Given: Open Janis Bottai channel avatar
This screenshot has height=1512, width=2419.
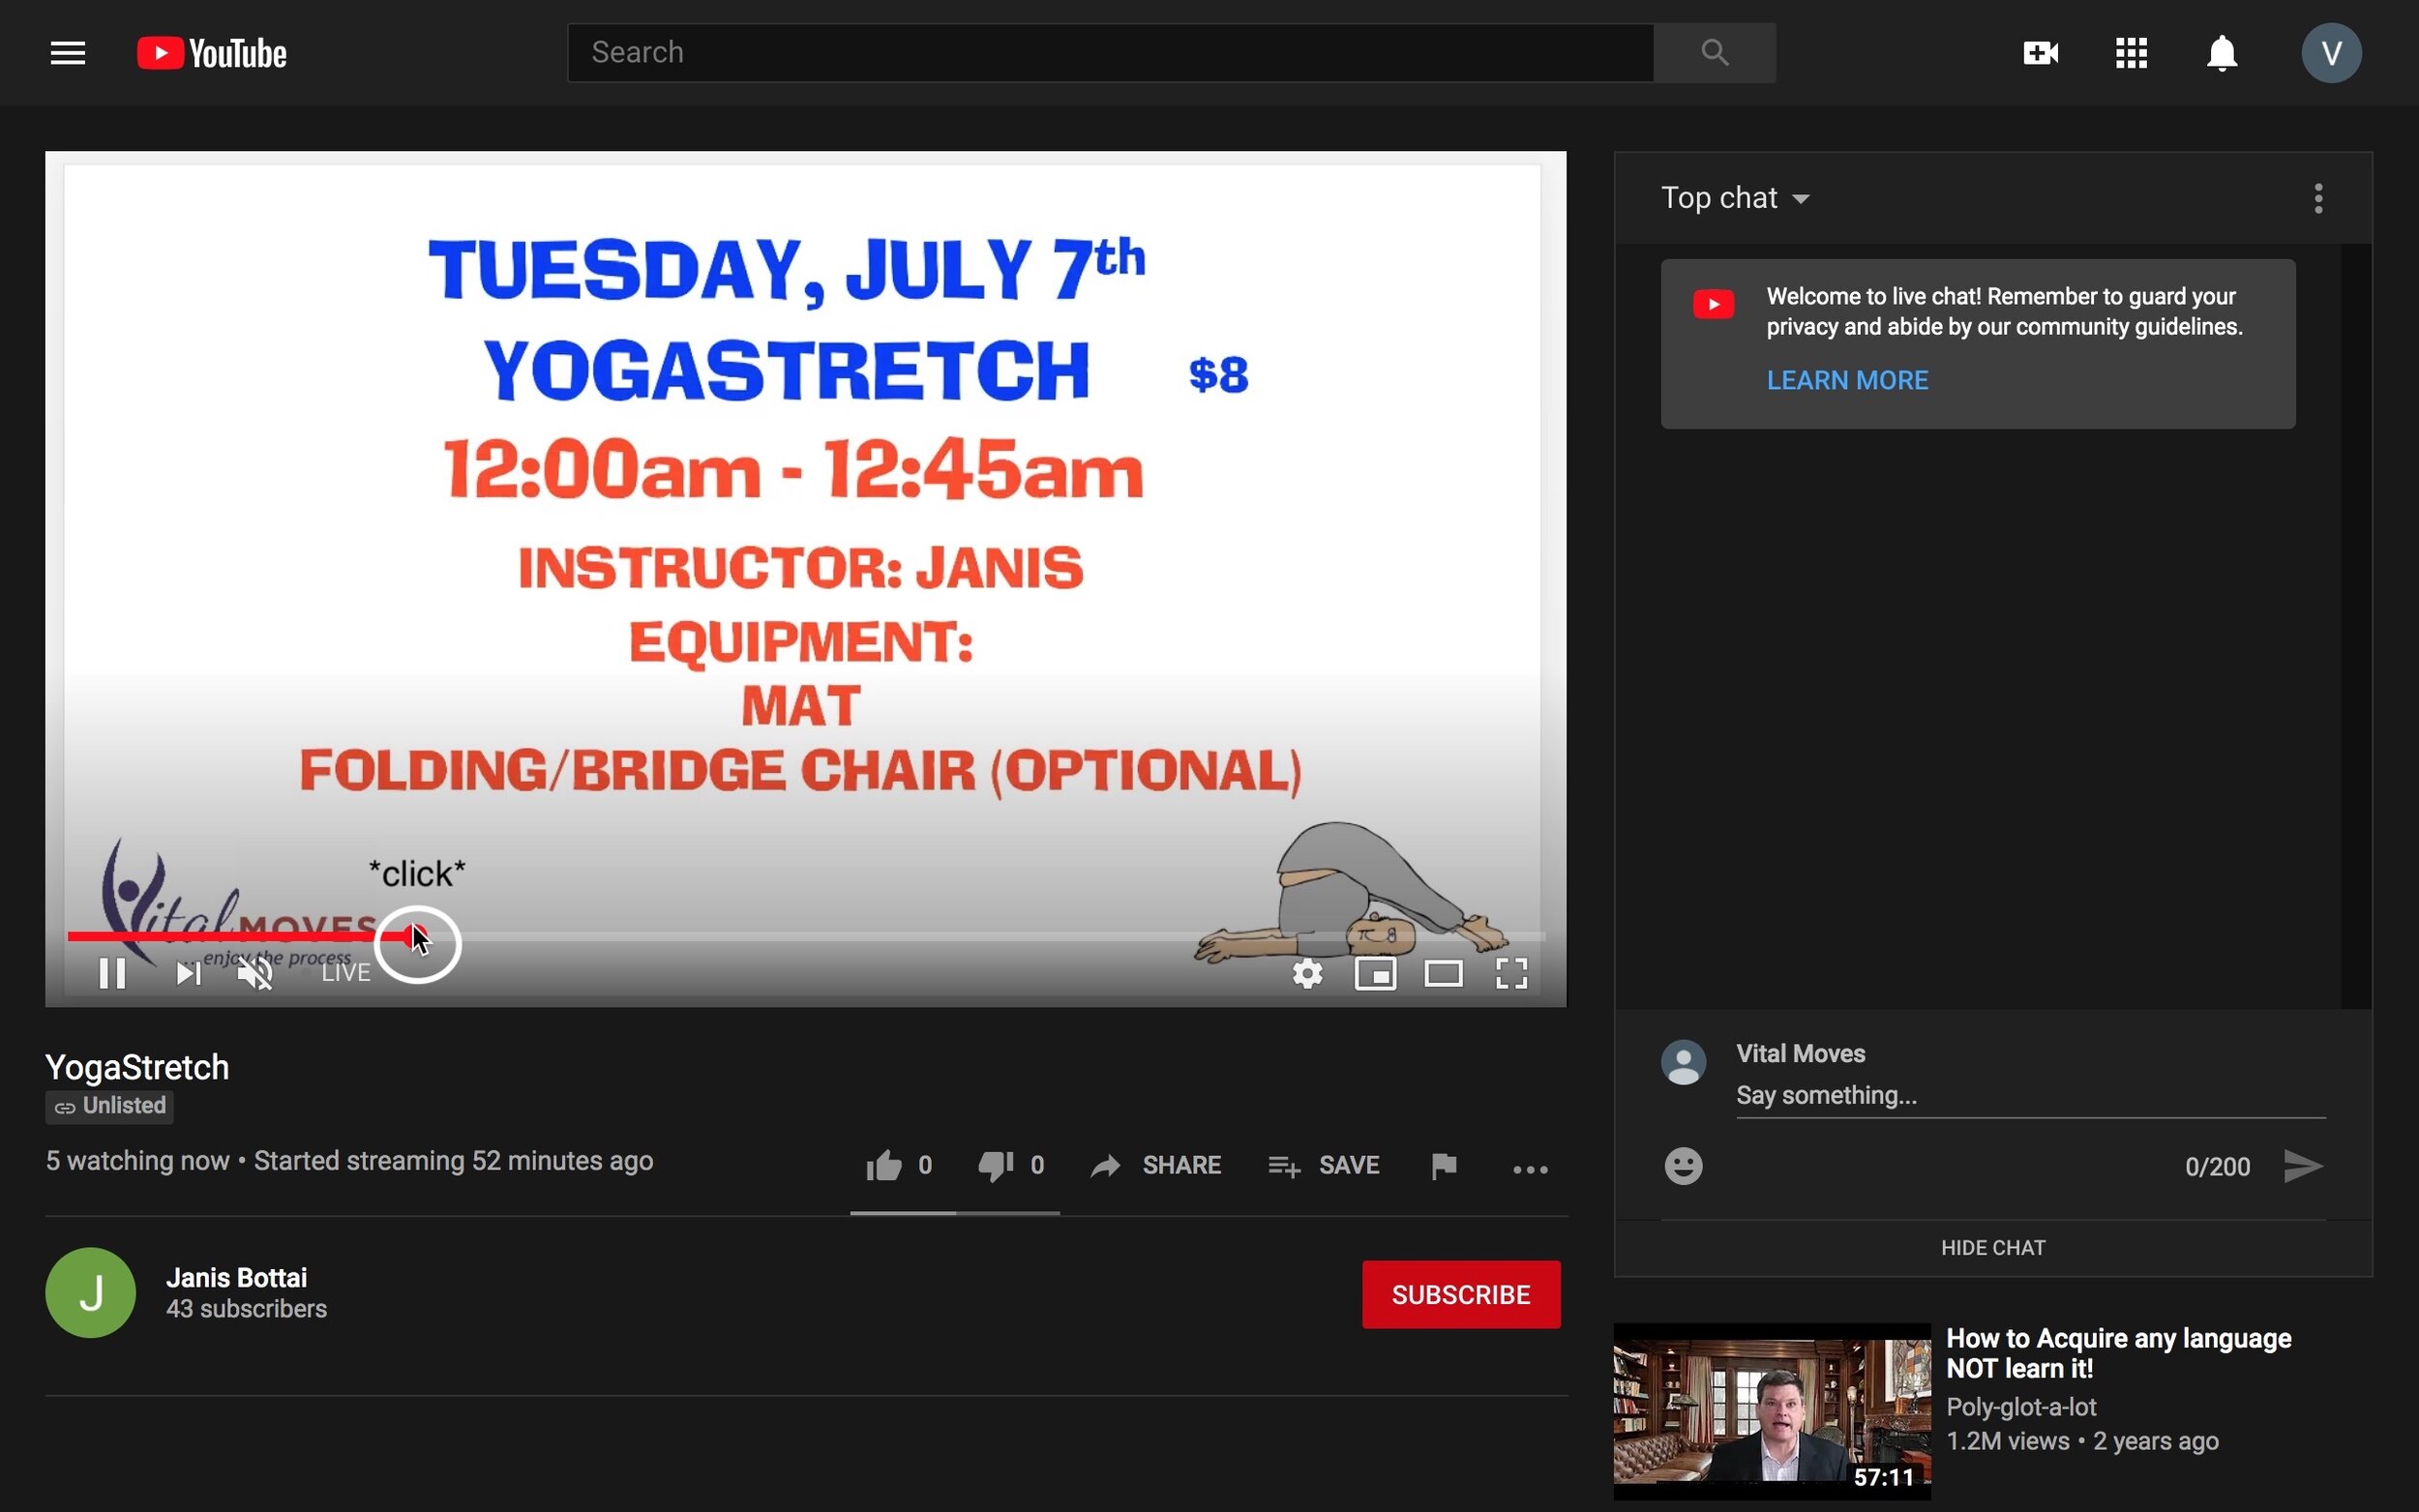Looking at the screenshot, I should pyautogui.click(x=90, y=1292).
